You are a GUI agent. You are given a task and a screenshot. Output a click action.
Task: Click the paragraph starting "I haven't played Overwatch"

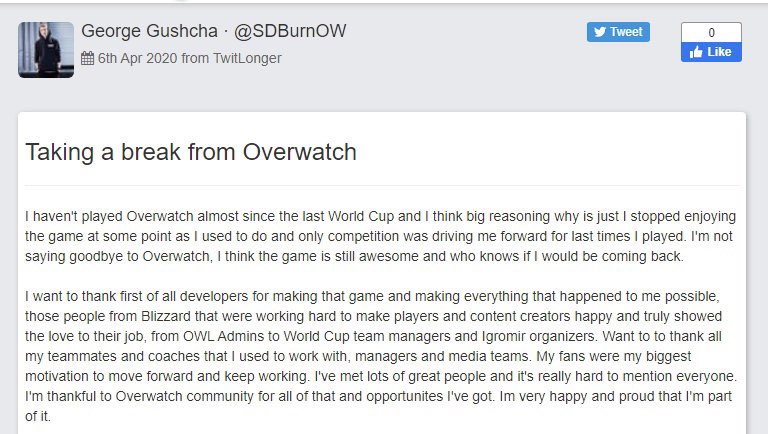point(380,235)
